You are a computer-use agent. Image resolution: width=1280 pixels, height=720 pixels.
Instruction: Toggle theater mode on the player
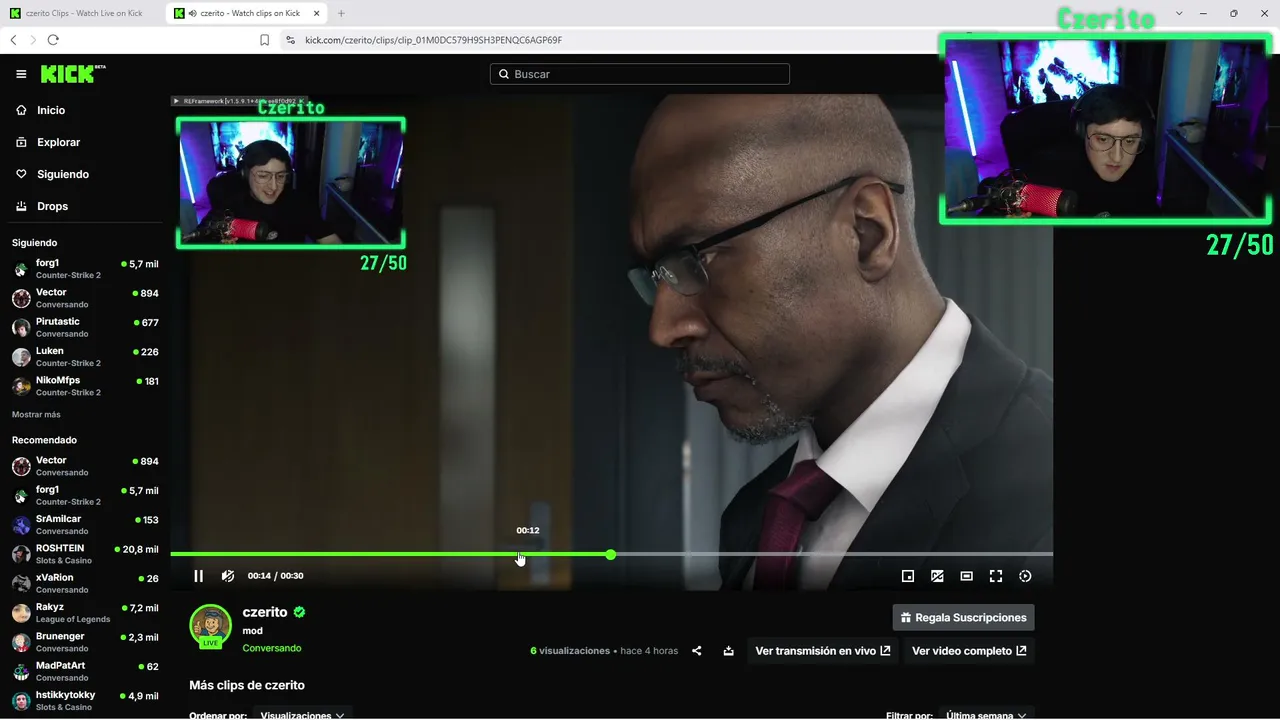point(966,576)
